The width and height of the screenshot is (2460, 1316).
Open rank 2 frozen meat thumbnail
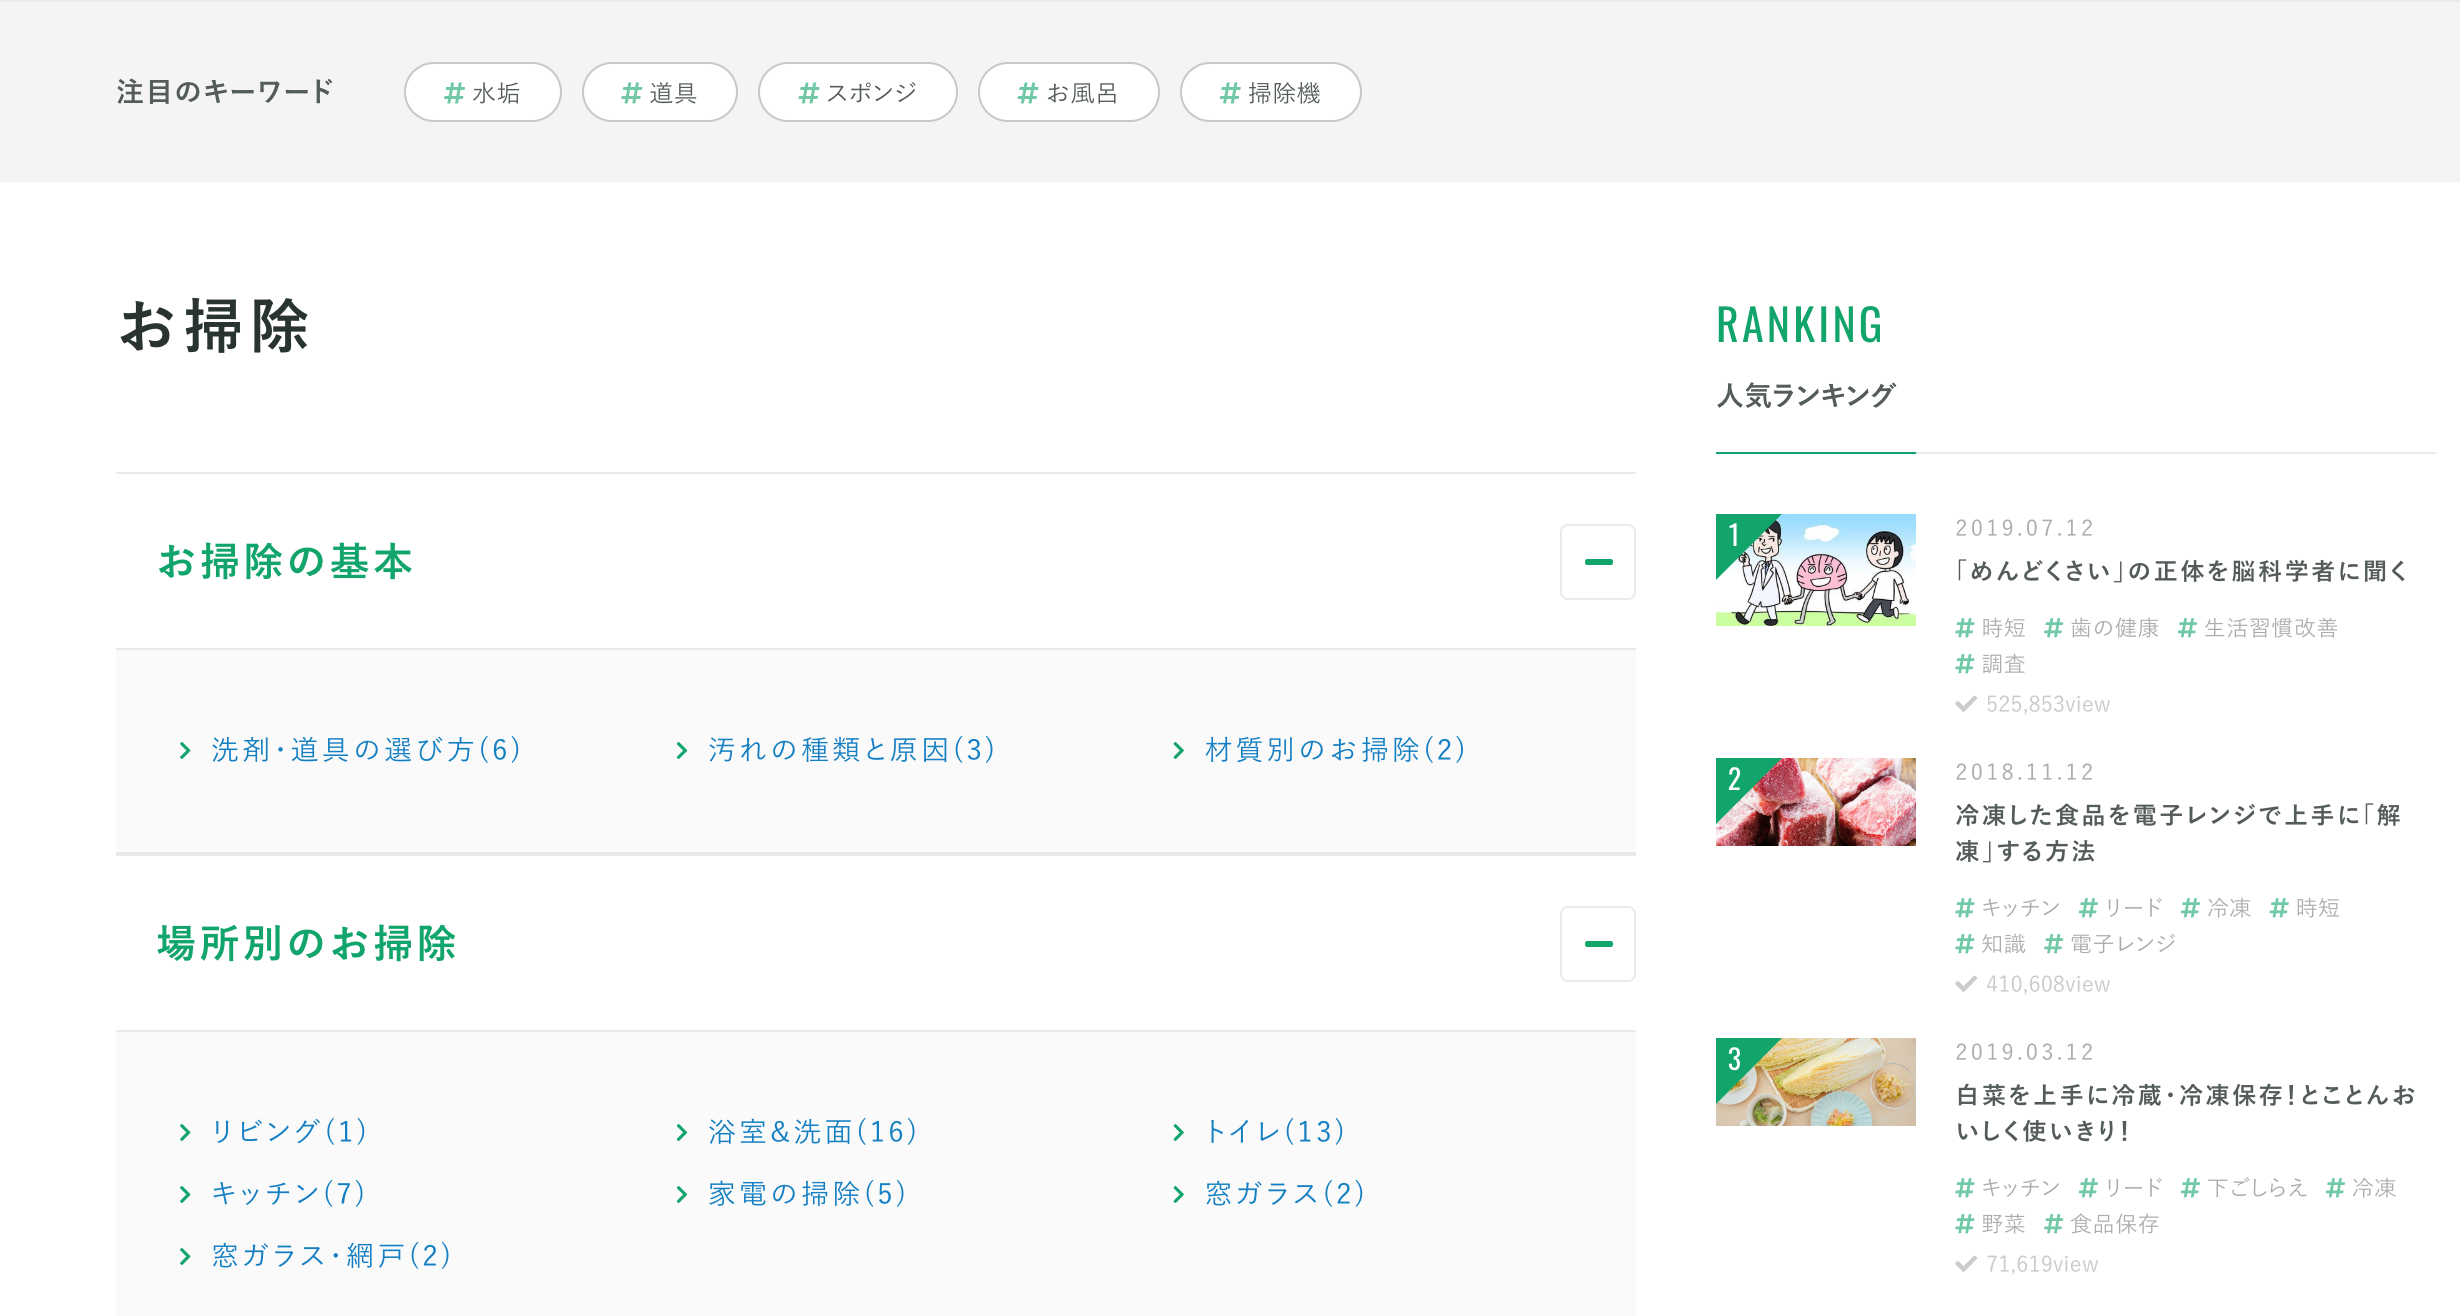(x=1816, y=802)
